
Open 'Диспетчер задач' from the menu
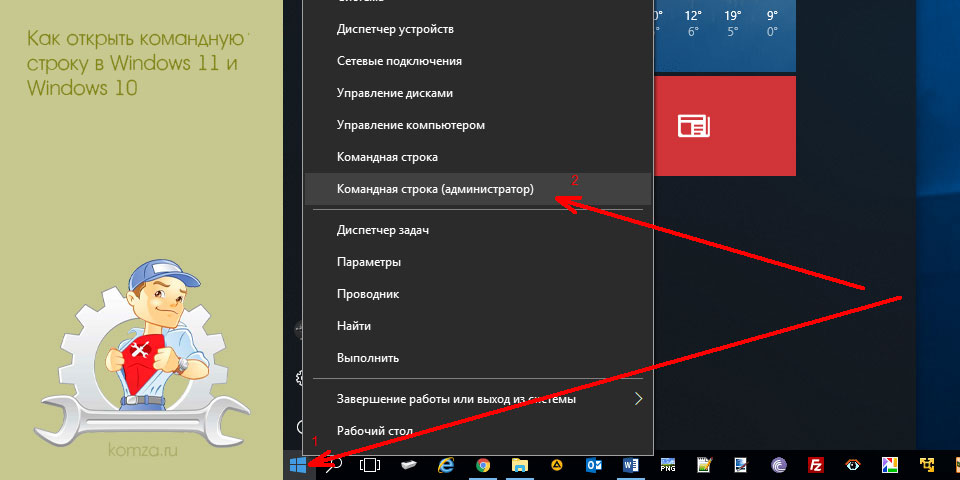(478, 230)
